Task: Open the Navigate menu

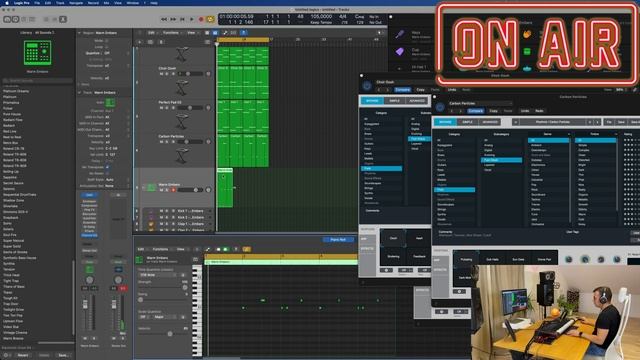Action: pyautogui.click(x=76, y=3)
